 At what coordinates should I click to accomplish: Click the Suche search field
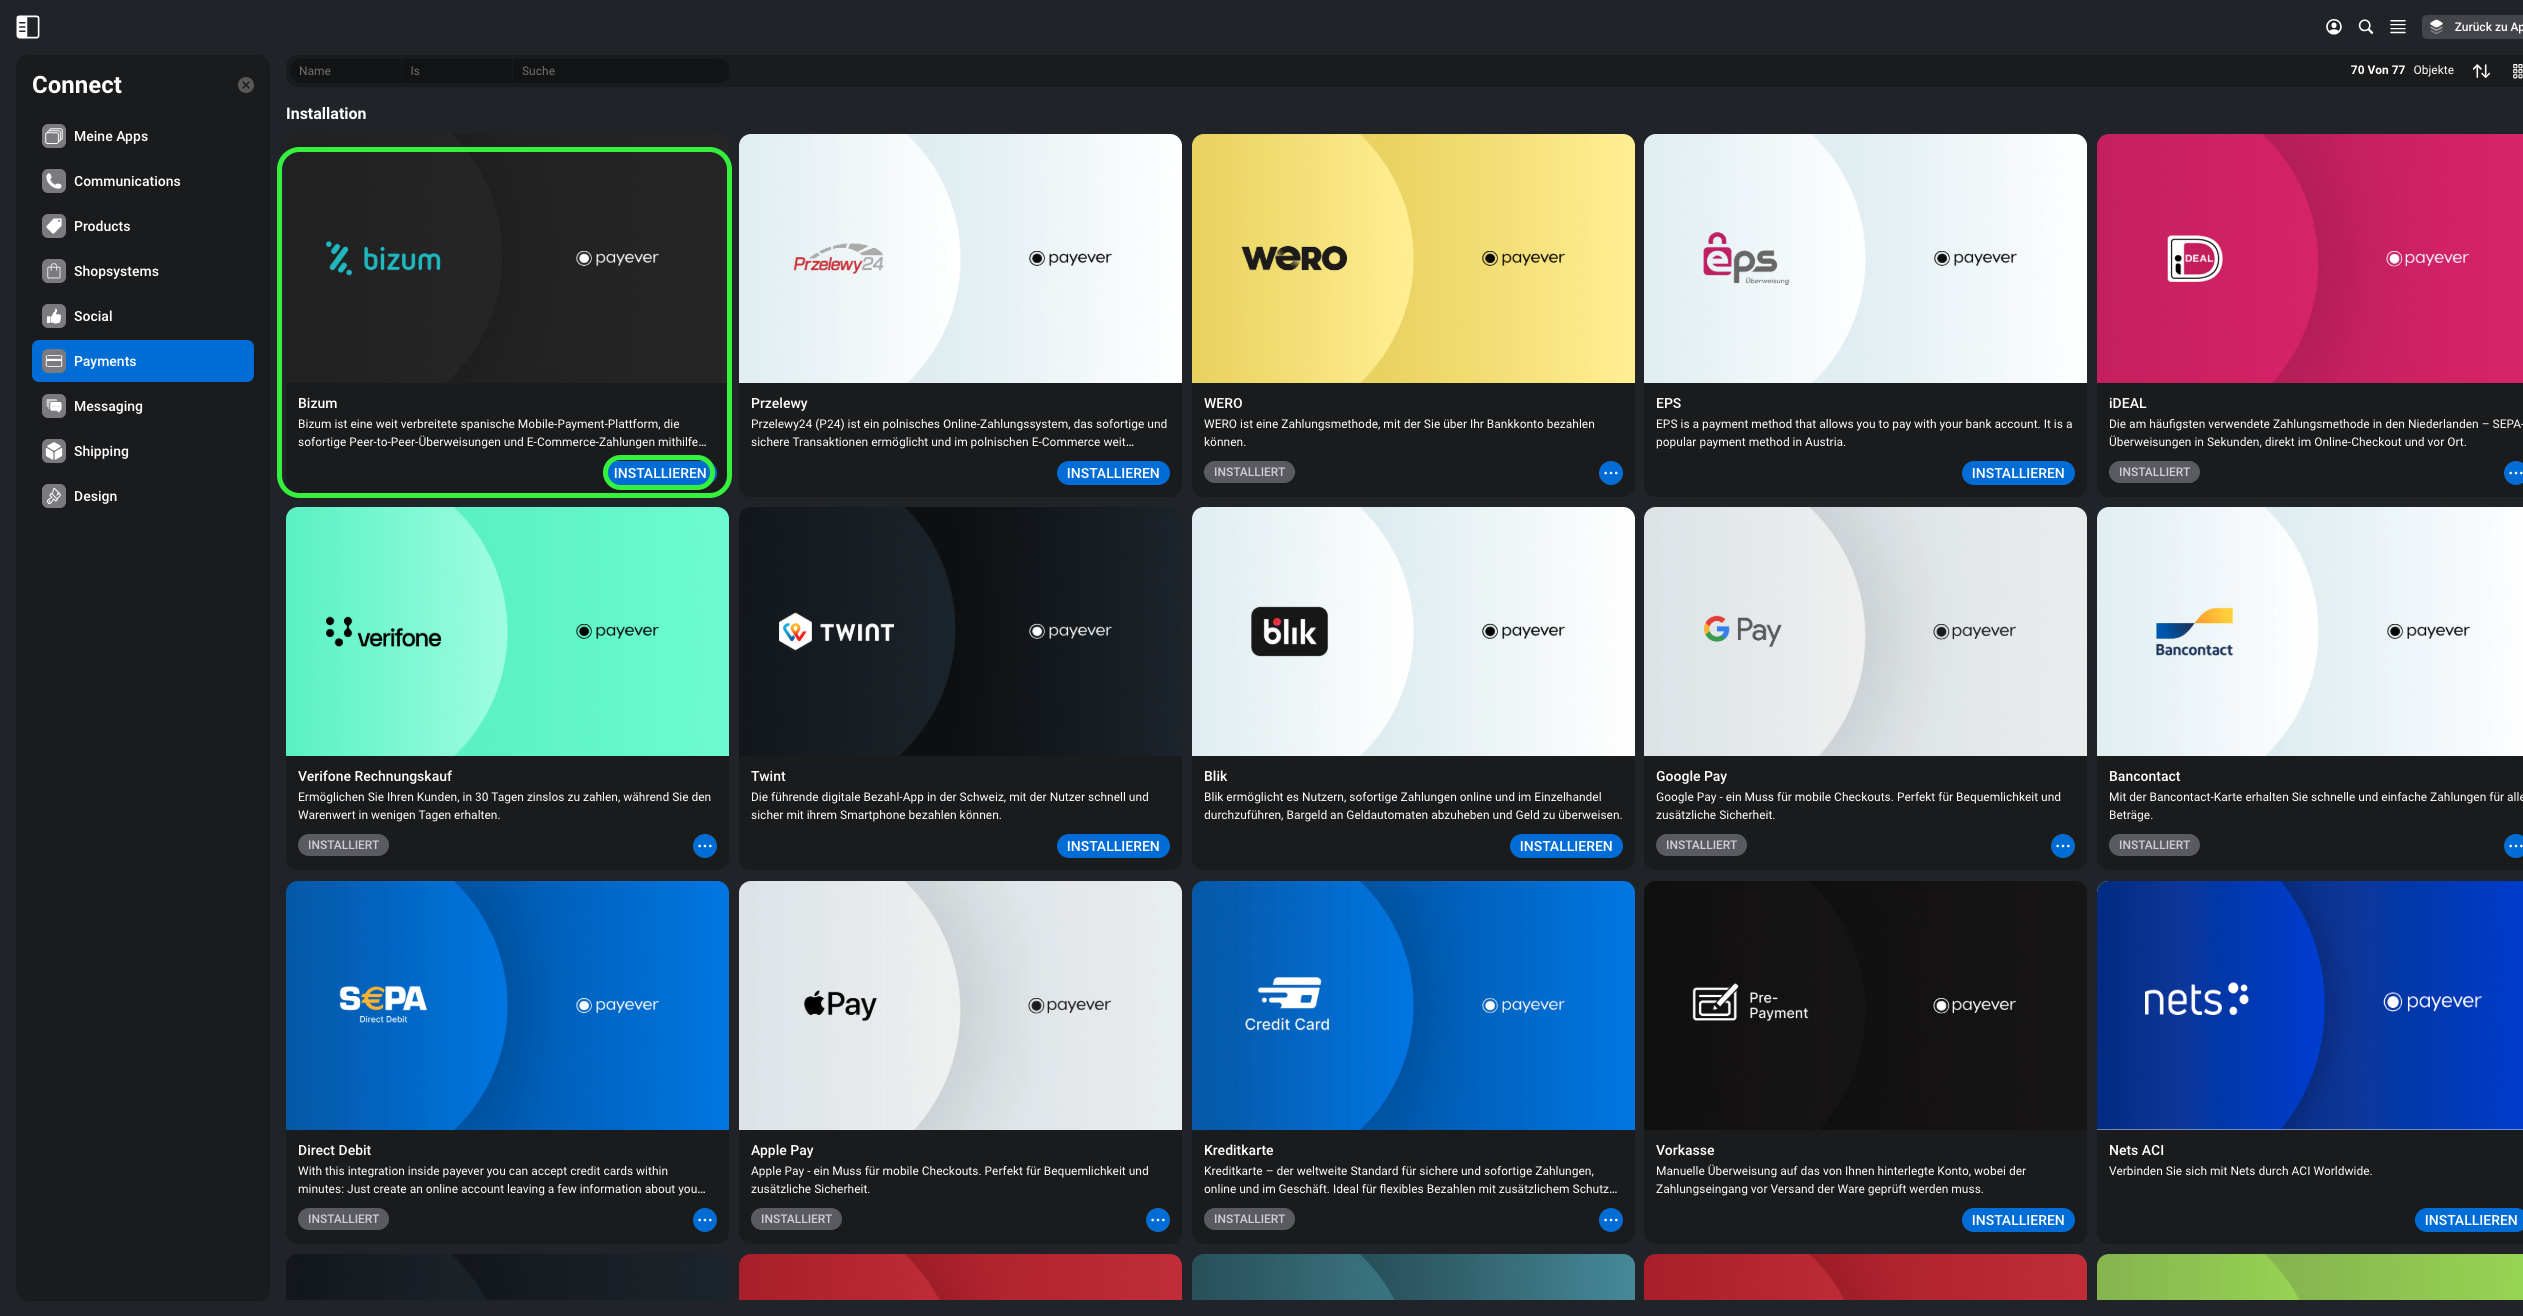point(620,71)
